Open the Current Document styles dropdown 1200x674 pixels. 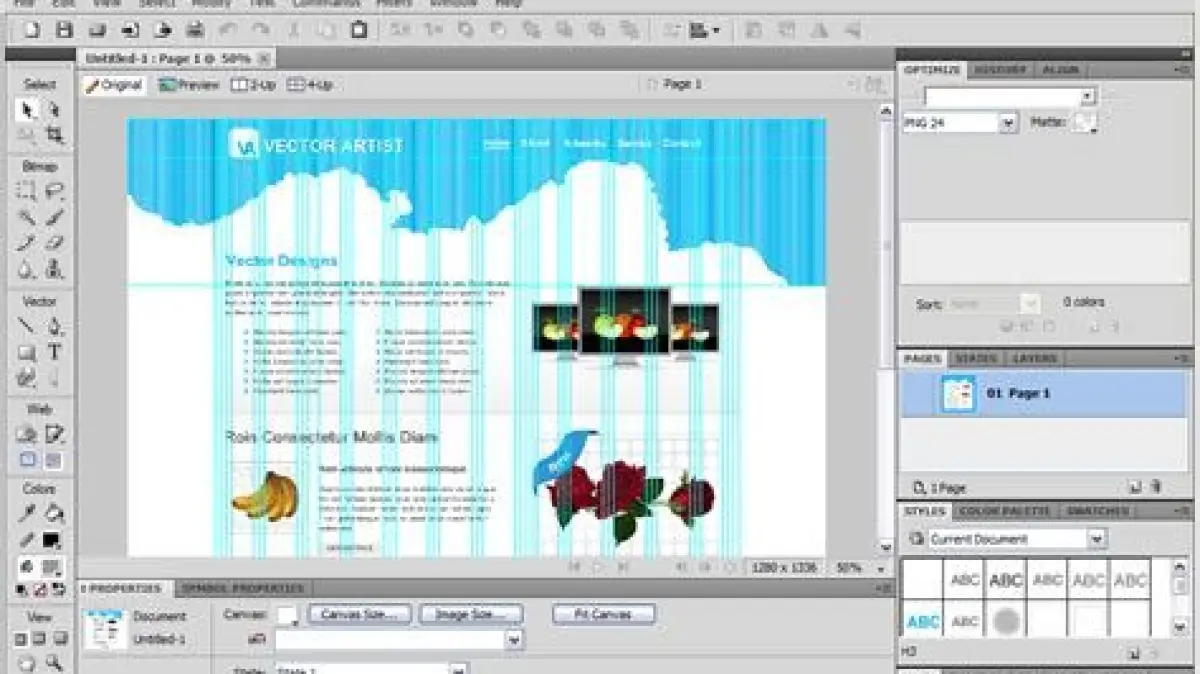coord(1097,539)
